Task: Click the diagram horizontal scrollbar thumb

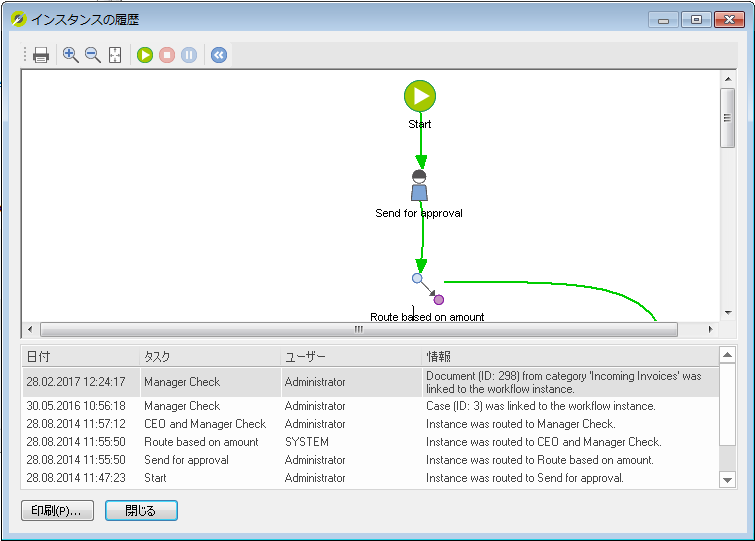Action: click(359, 329)
